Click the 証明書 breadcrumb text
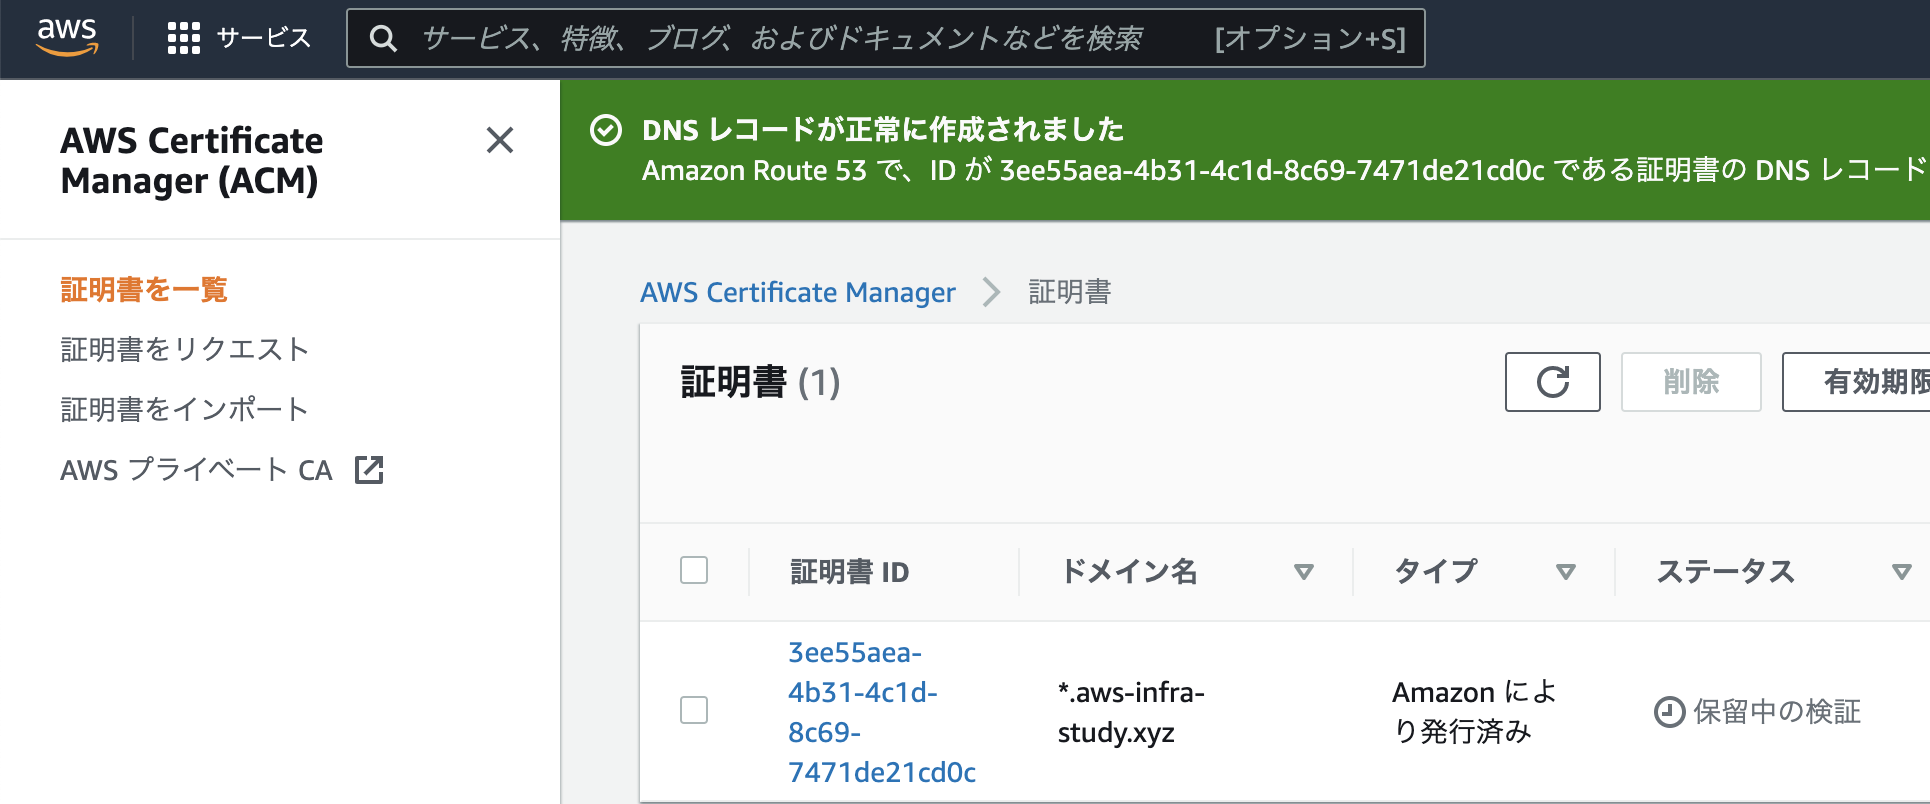The height and width of the screenshot is (804, 1930). [x=1070, y=292]
